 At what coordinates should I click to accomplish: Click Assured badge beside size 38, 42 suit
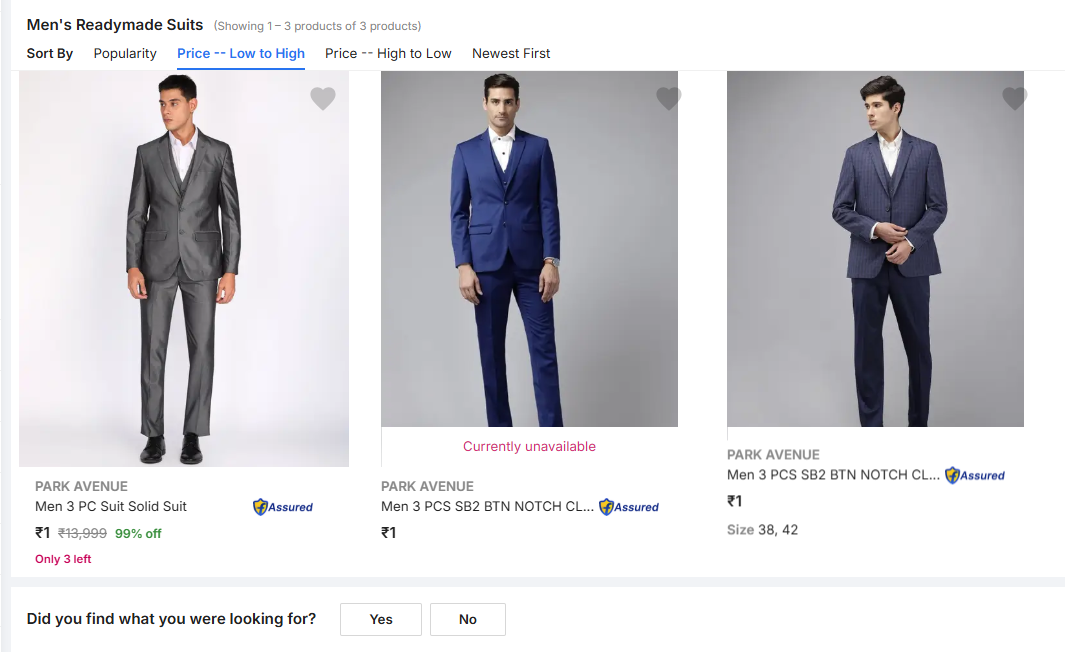[975, 476]
